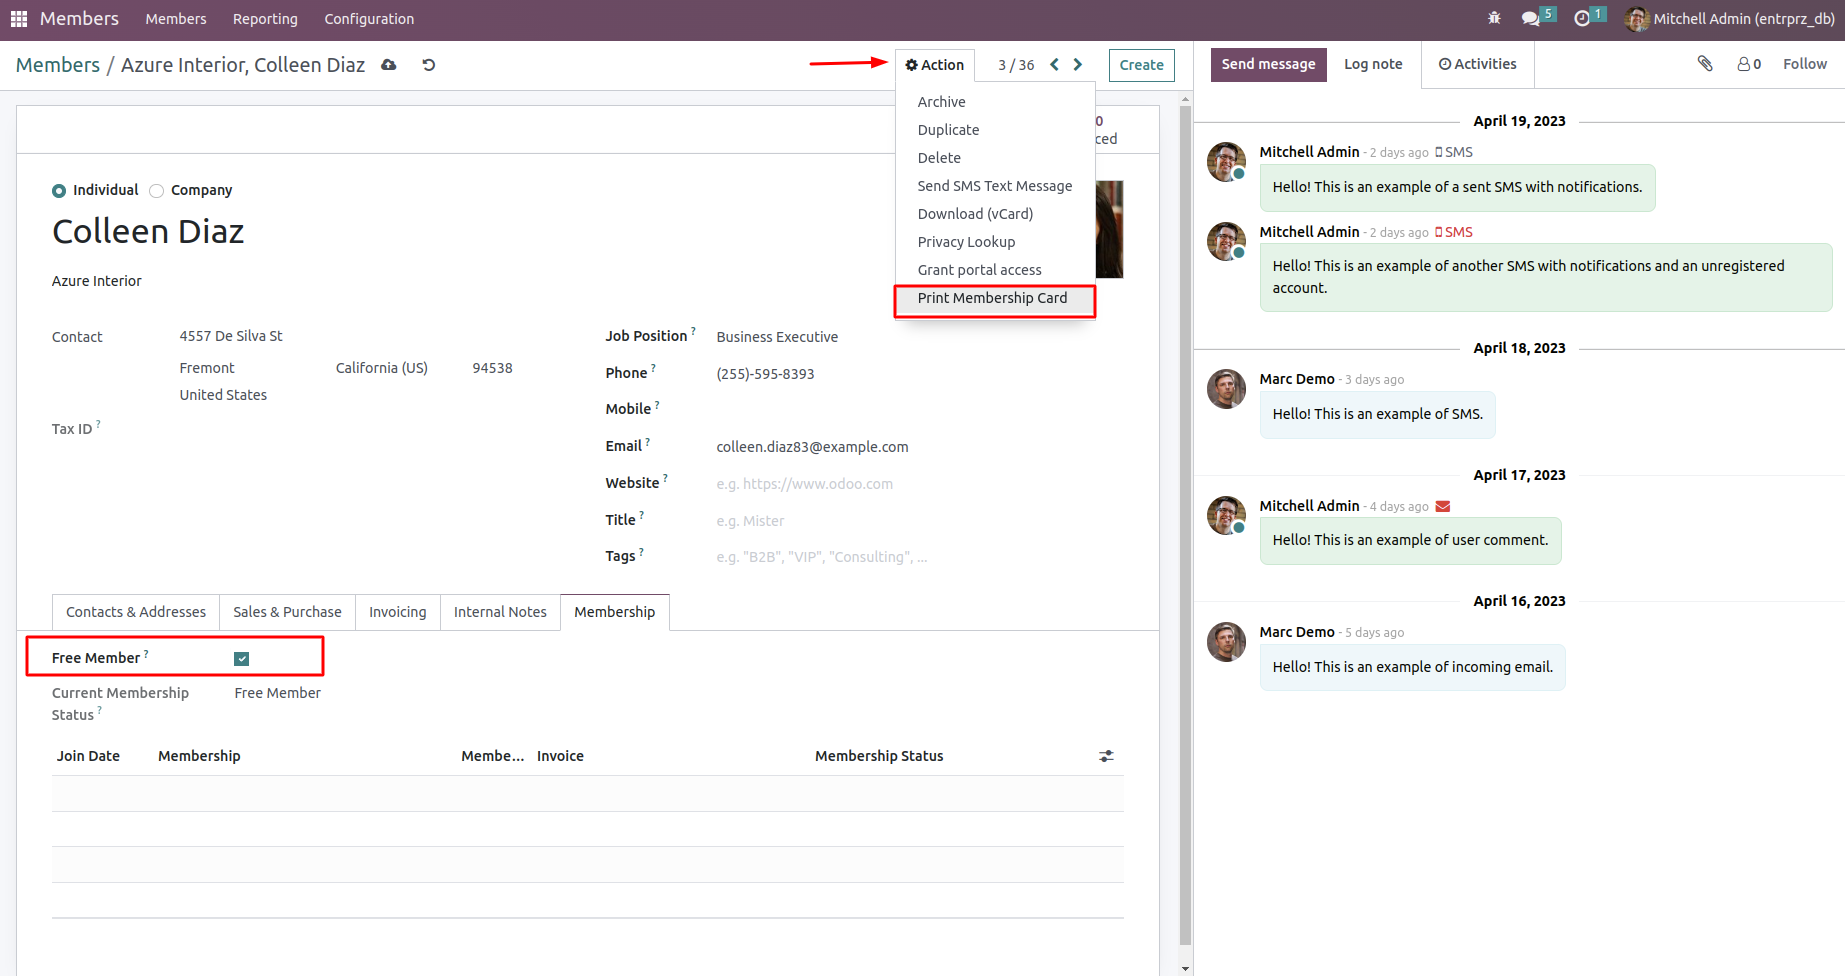Image resolution: width=1845 pixels, height=976 pixels.
Task: Click the red envelope email icon in chatter
Action: point(1443,507)
